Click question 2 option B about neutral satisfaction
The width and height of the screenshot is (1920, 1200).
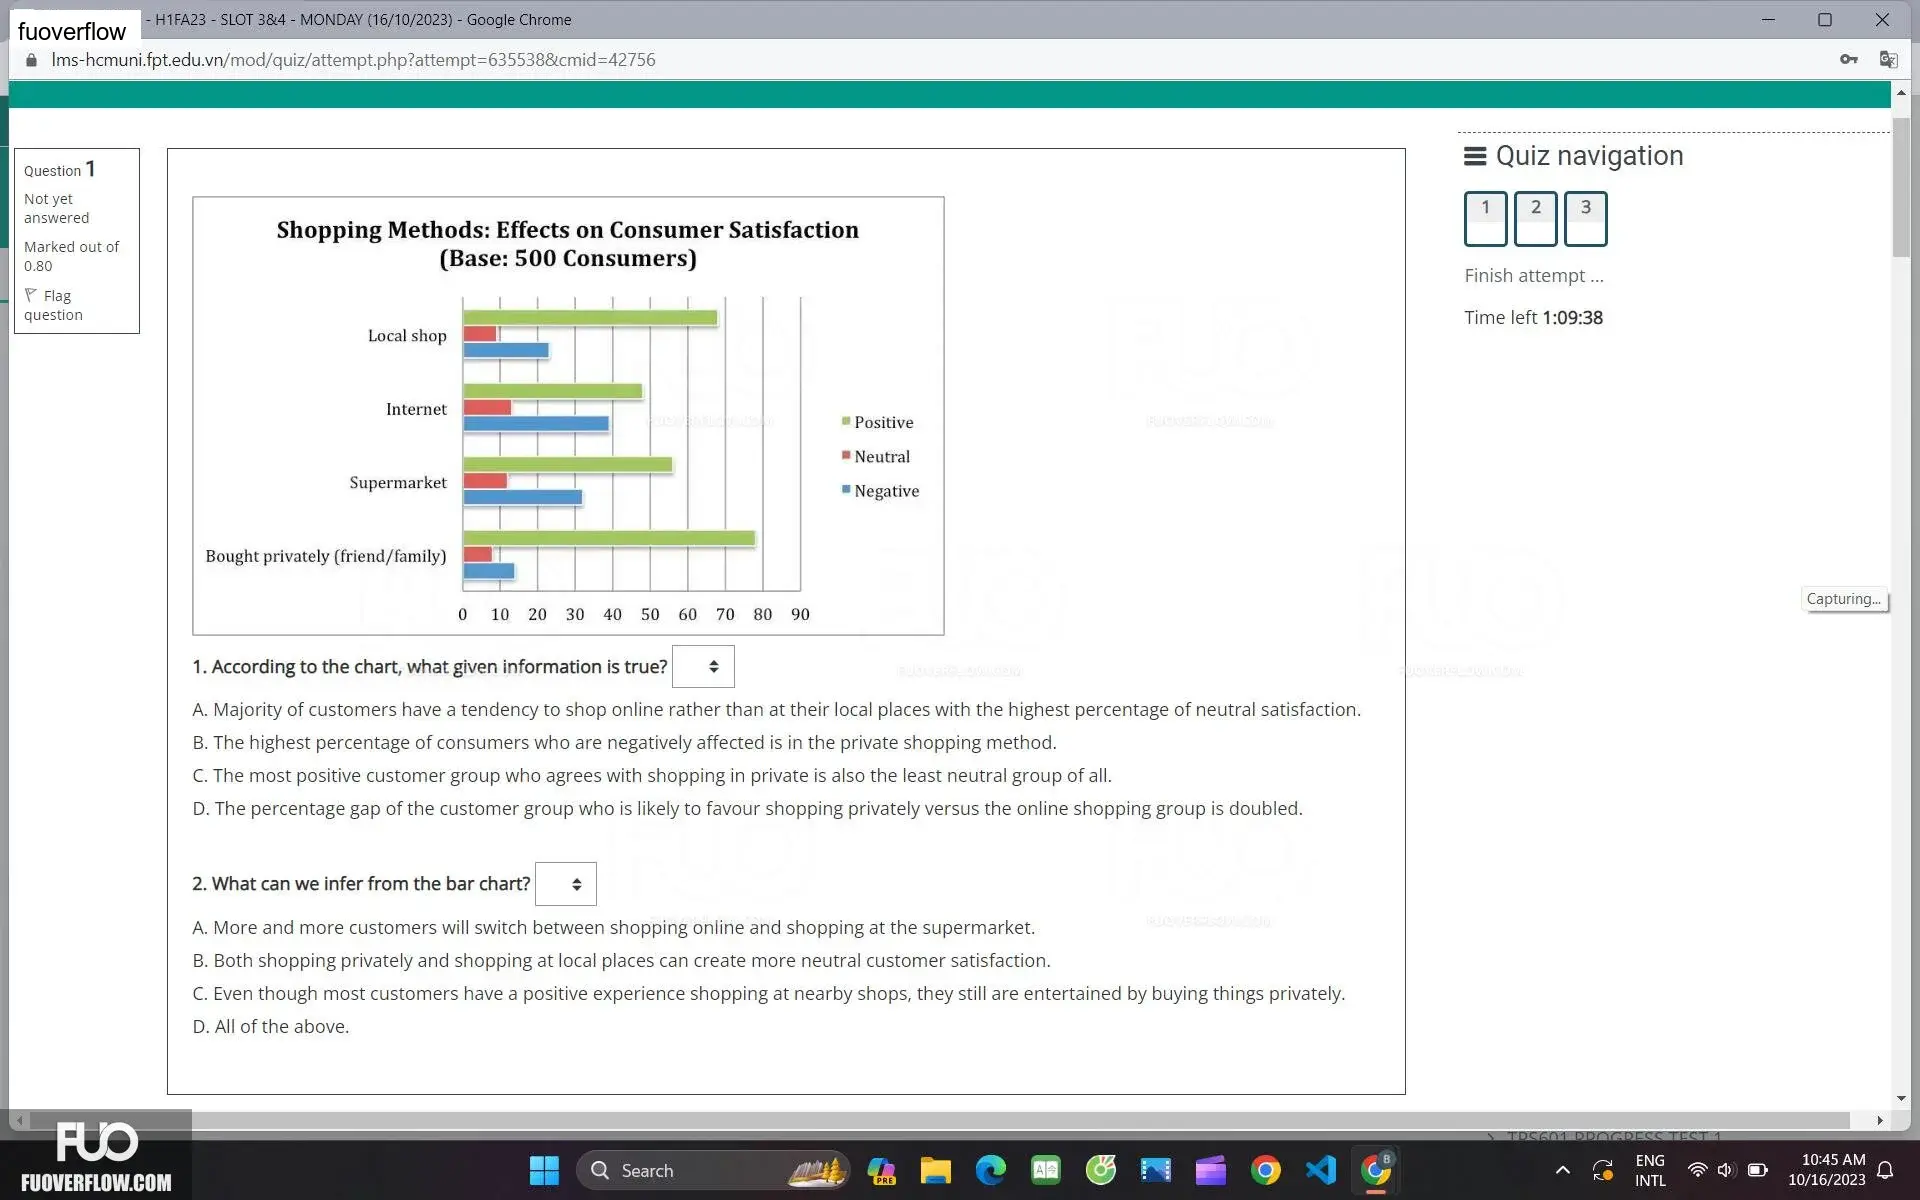(x=621, y=960)
